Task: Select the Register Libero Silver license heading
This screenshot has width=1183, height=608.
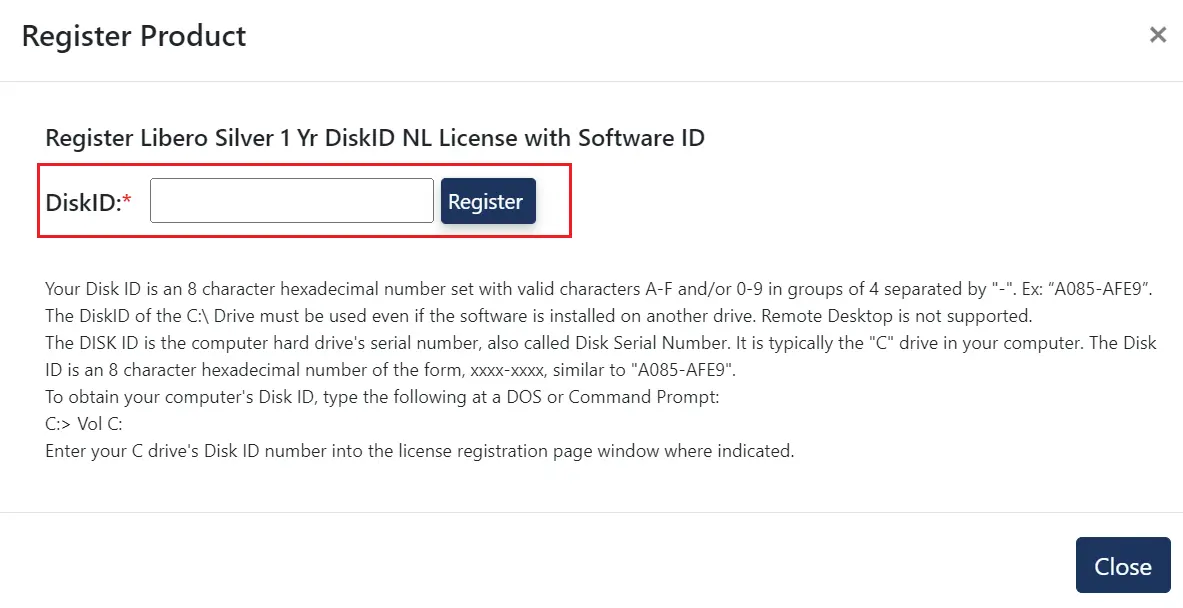Action: click(x=375, y=138)
